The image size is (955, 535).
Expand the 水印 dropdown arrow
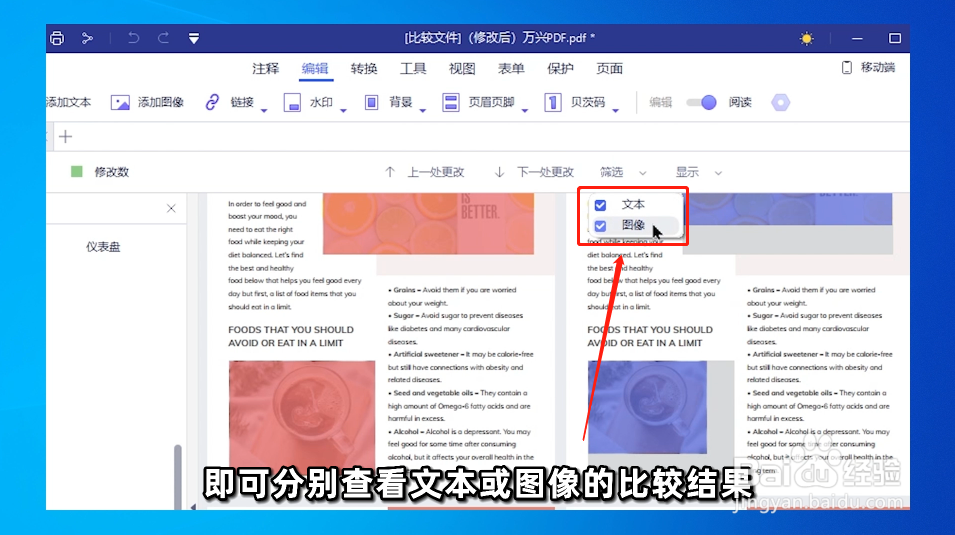(x=344, y=110)
